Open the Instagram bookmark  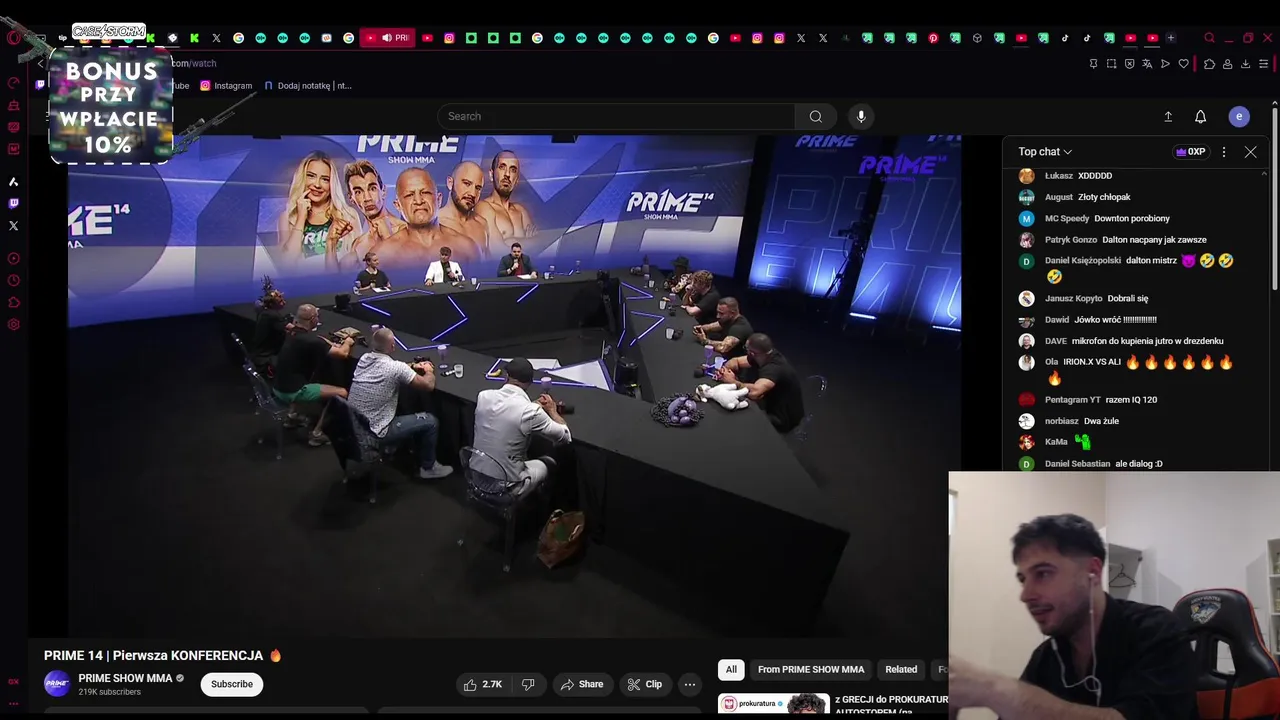pos(226,86)
